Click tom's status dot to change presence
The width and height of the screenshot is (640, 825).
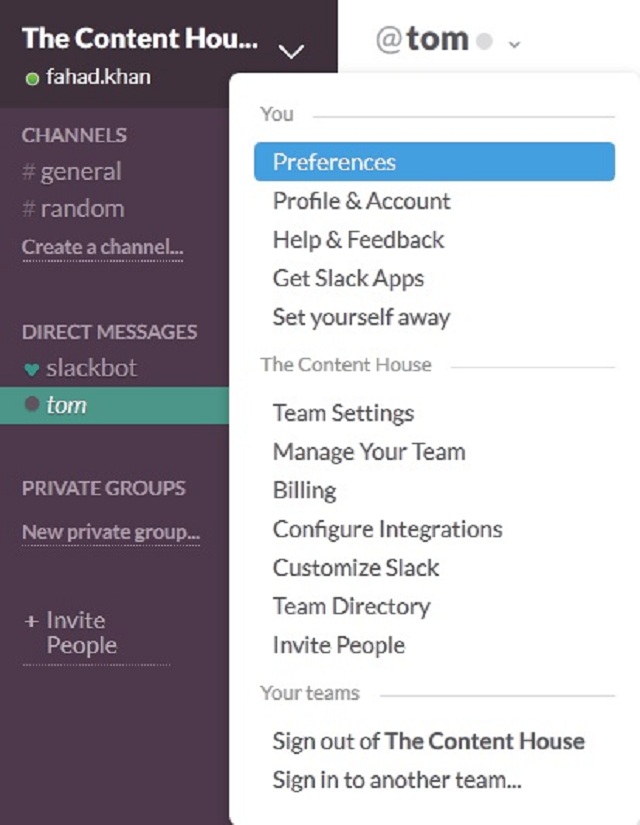(x=30, y=405)
